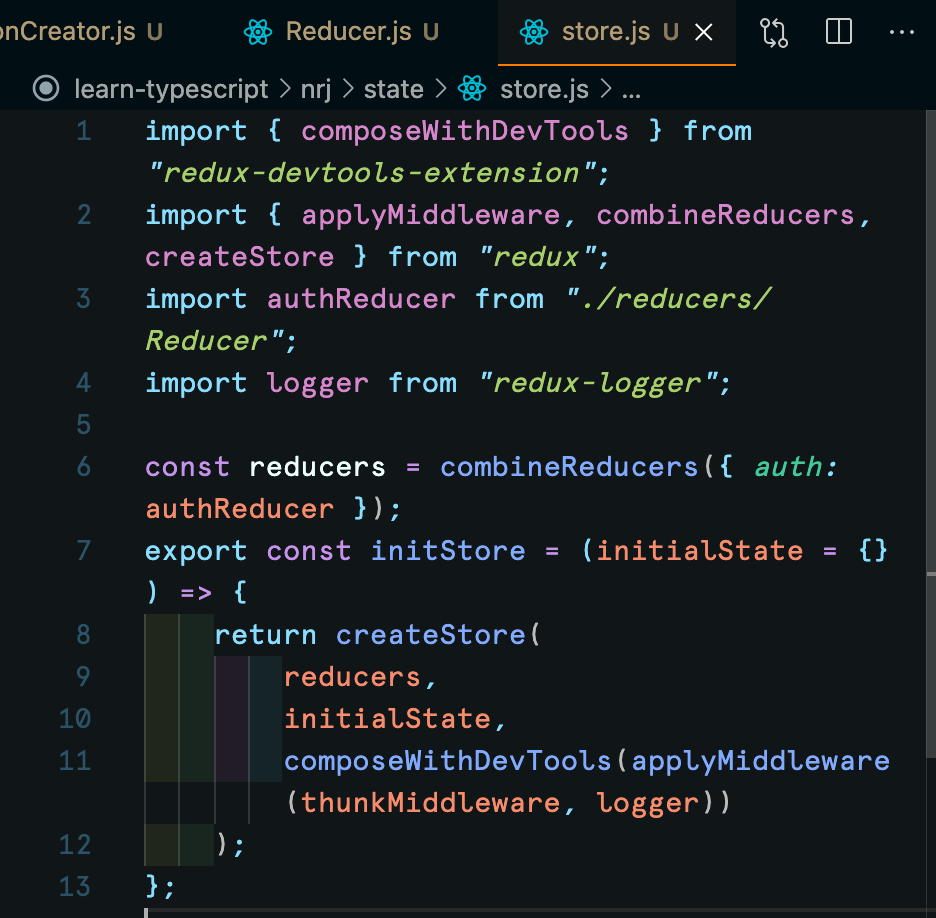Click applyMiddleware in the redux import
The image size is (936, 918).
(430, 215)
